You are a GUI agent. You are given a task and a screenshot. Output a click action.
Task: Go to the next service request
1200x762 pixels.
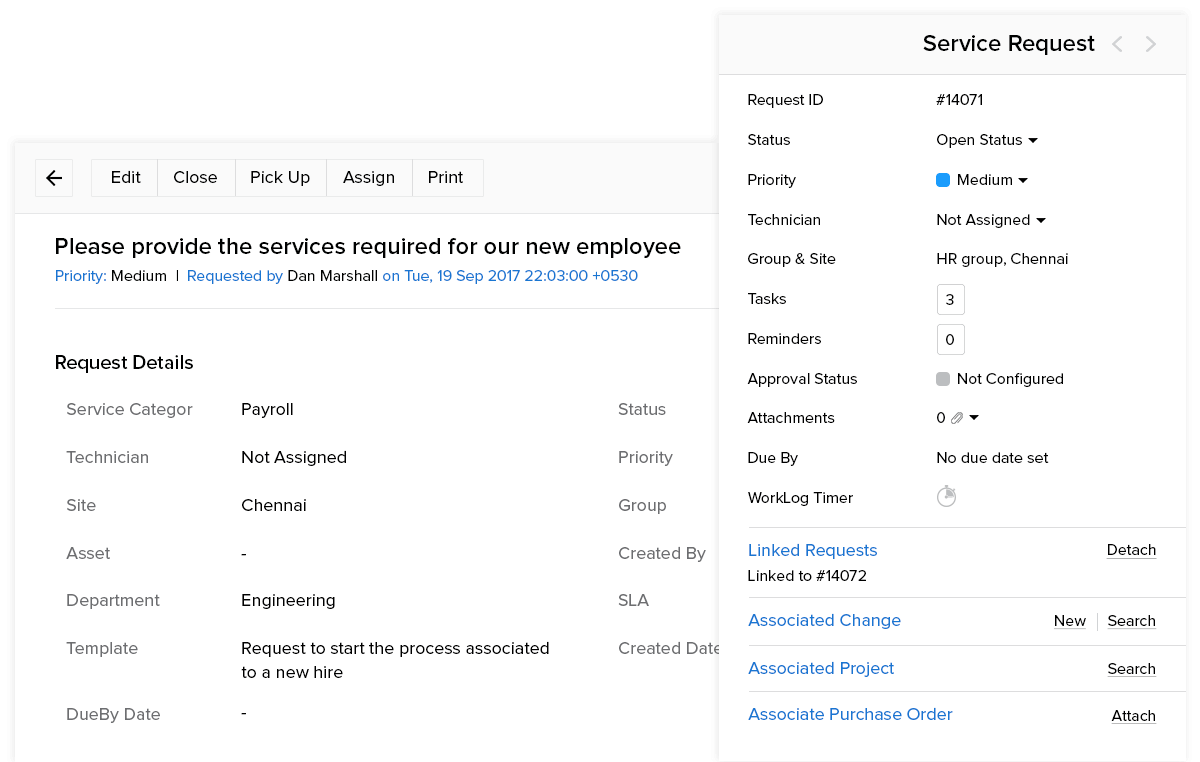pos(1151,44)
